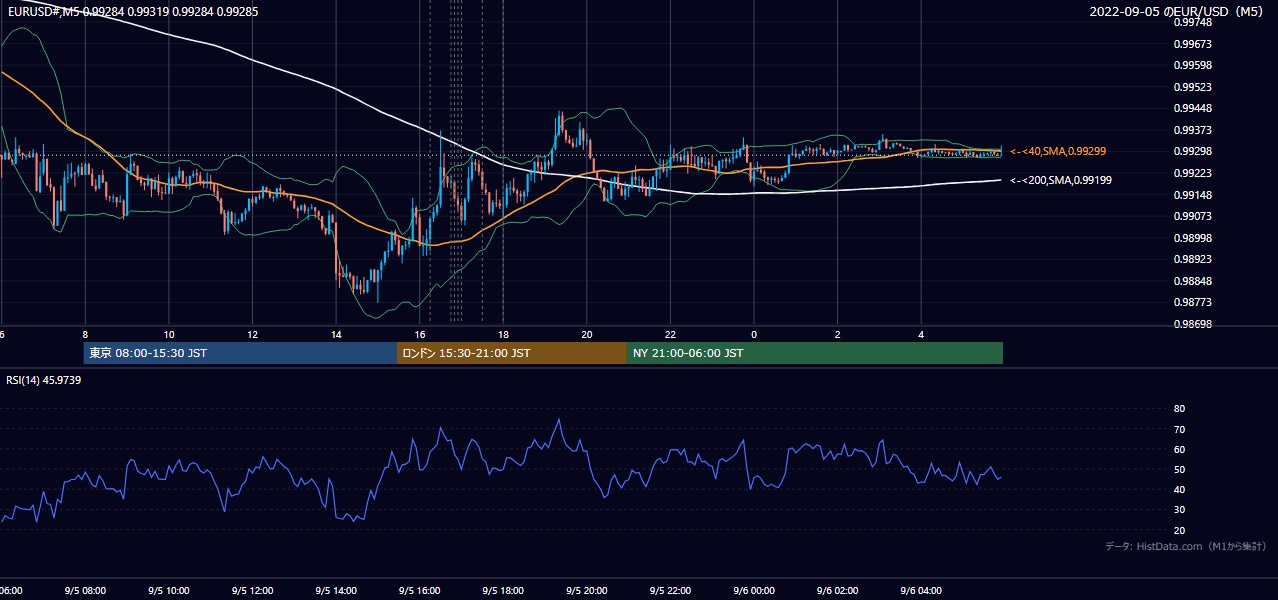Image resolution: width=1278 pixels, height=600 pixels.
Task: Click the 200,SMA,0.99199 white label
Action: point(1061,180)
